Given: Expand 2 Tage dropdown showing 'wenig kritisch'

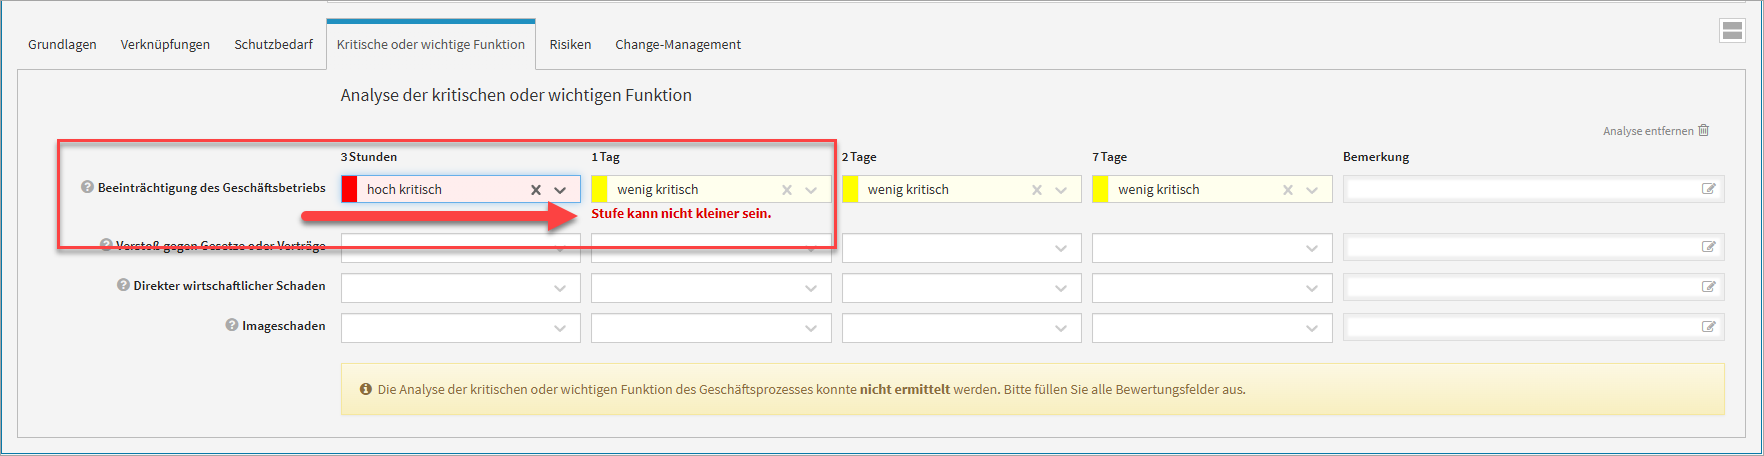Looking at the screenshot, I should coord(1061,190).
